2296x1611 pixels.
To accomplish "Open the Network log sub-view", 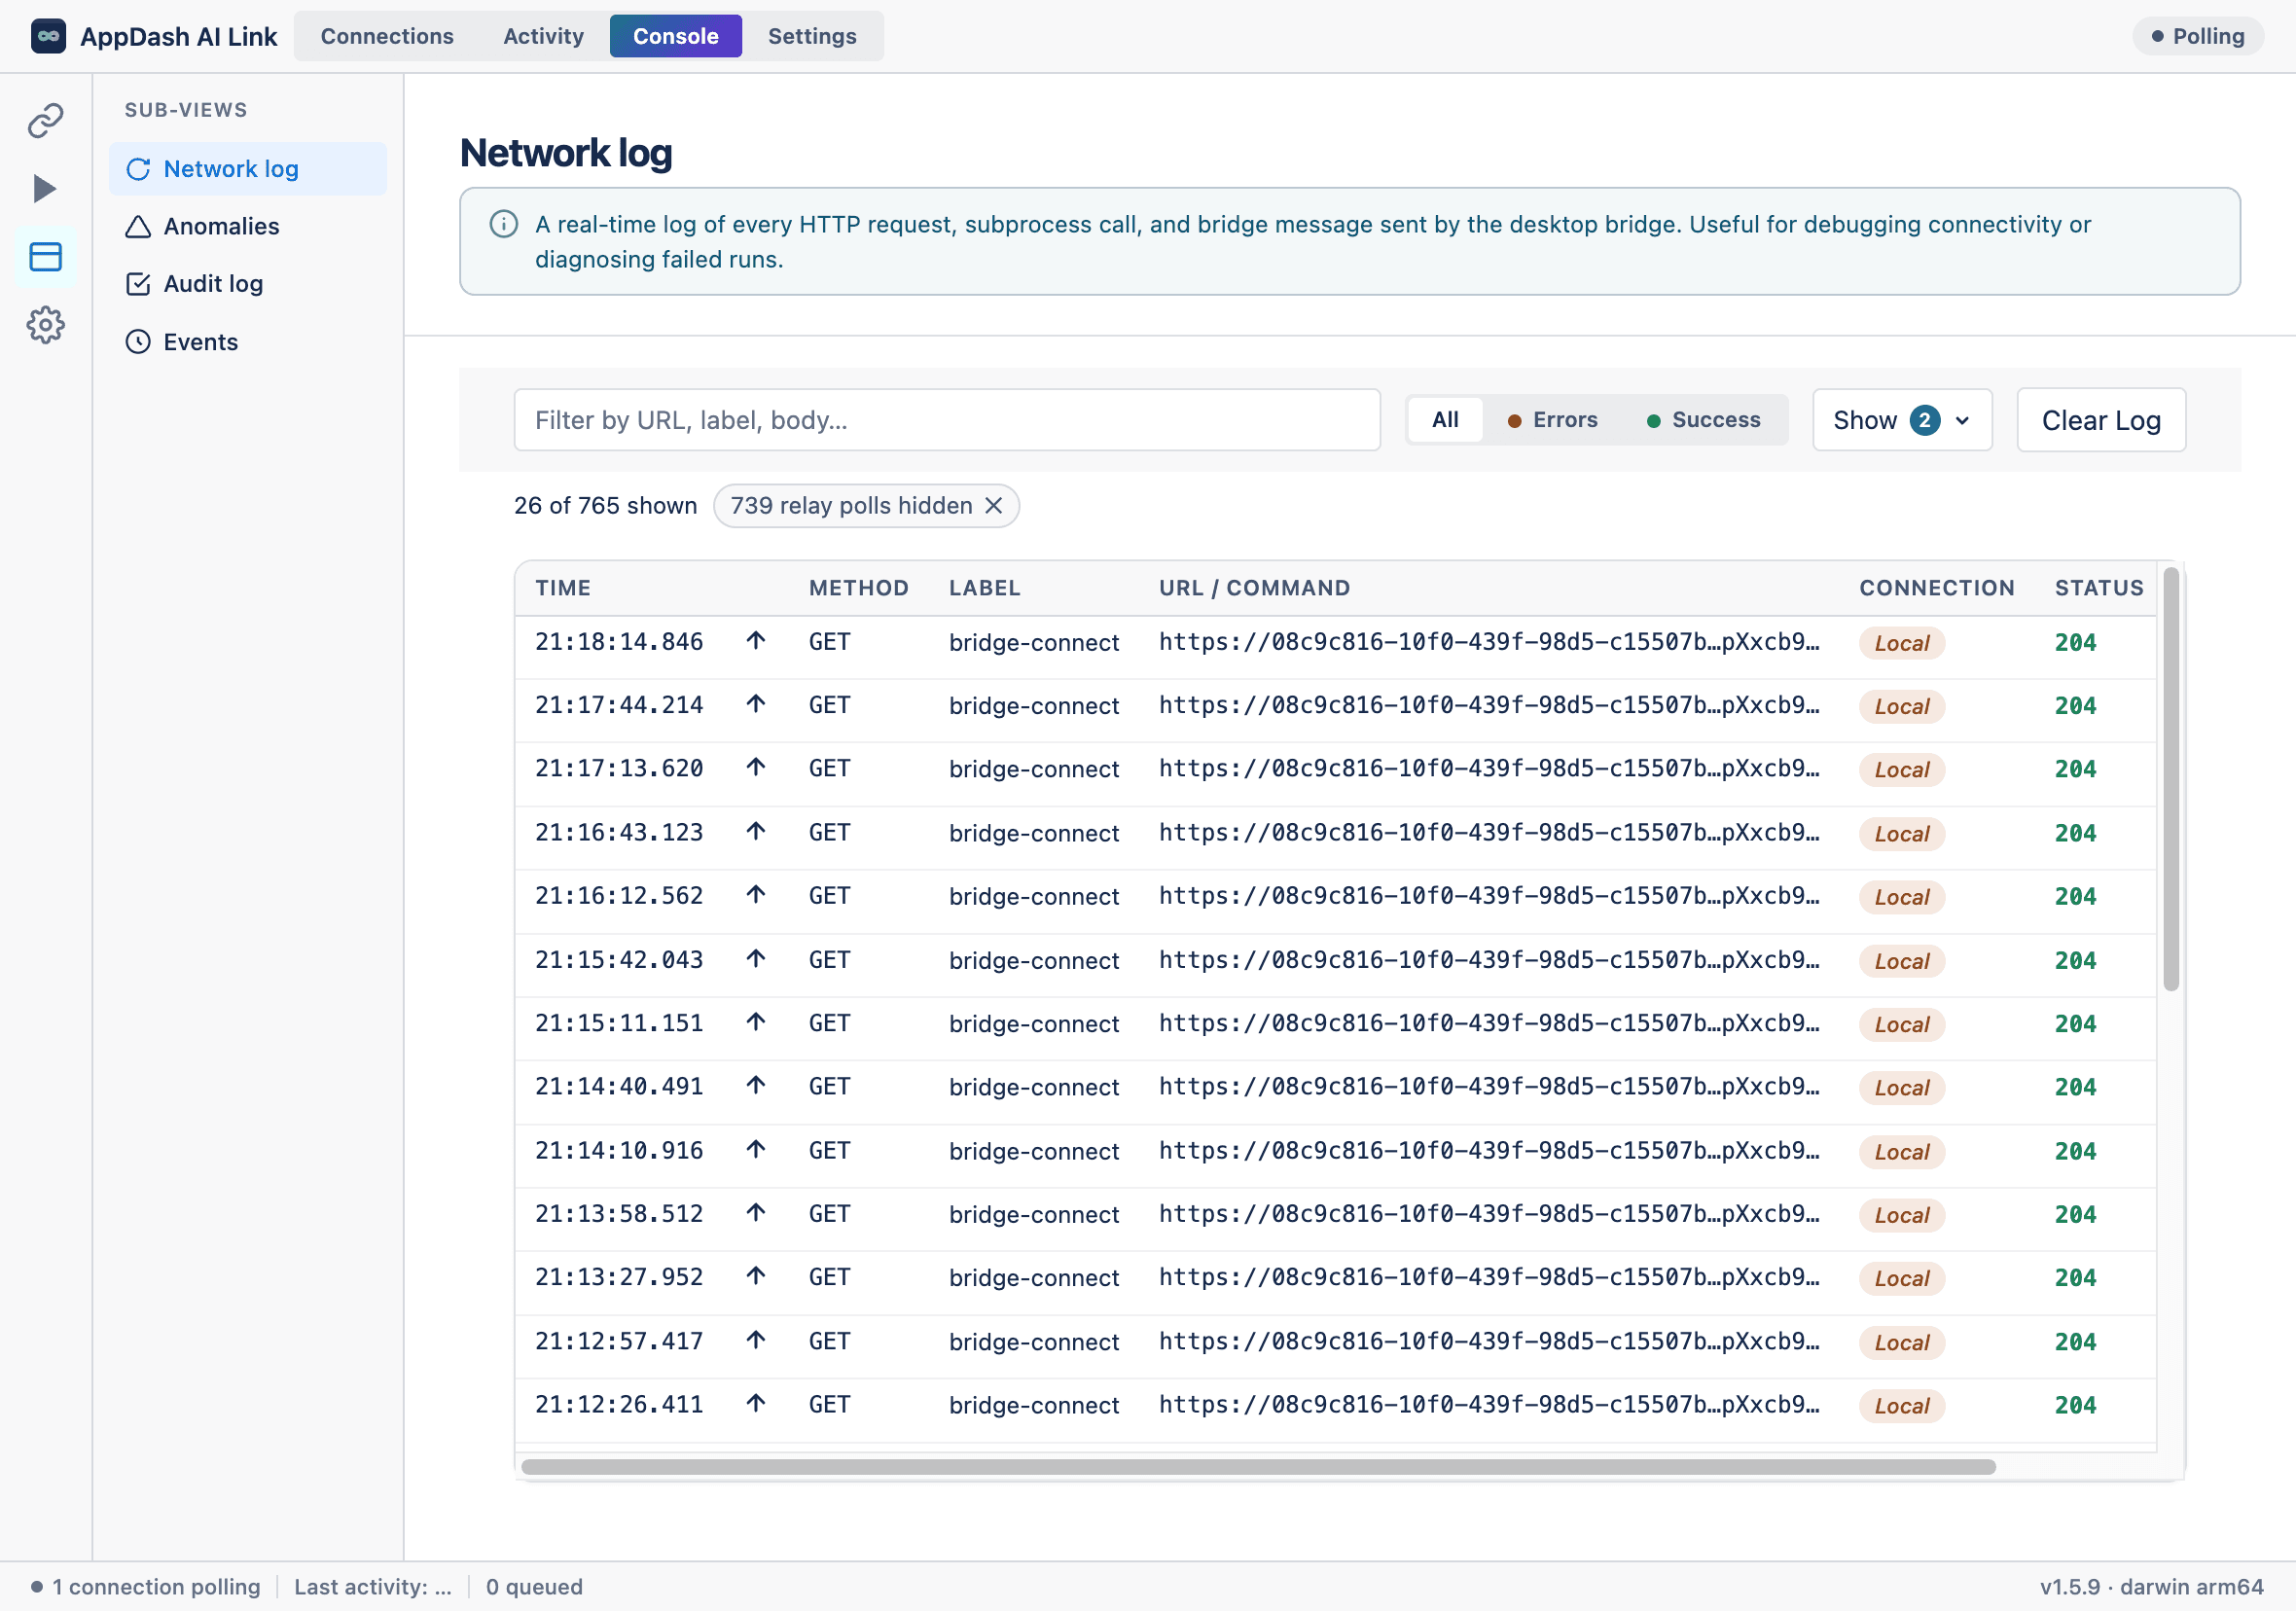I will pyautogui.click(x=248, y=169).
